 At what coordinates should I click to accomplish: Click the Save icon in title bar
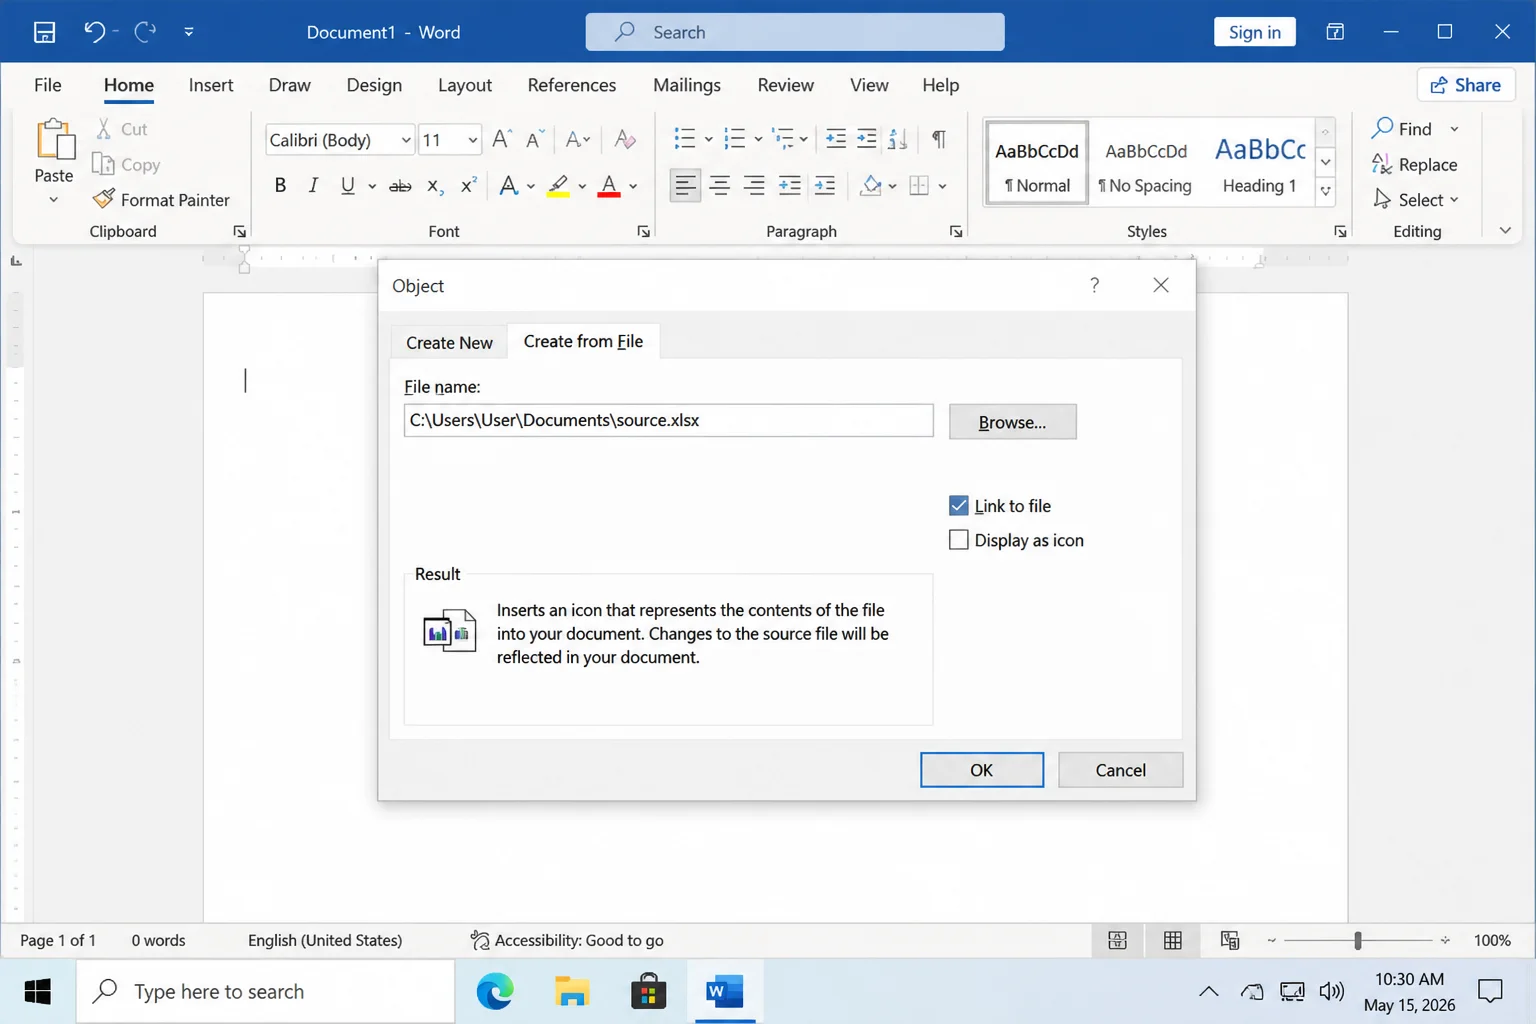click(44, 32)
